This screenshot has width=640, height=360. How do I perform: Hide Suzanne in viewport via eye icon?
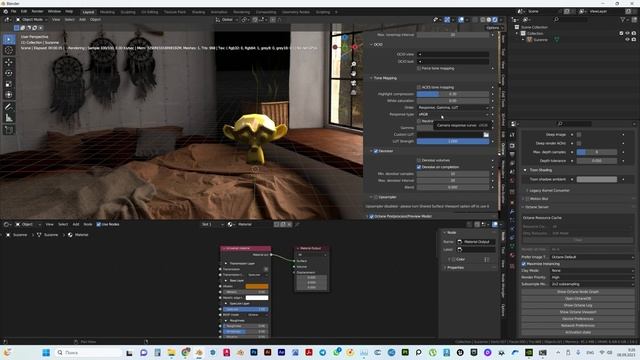click(627, 40)
